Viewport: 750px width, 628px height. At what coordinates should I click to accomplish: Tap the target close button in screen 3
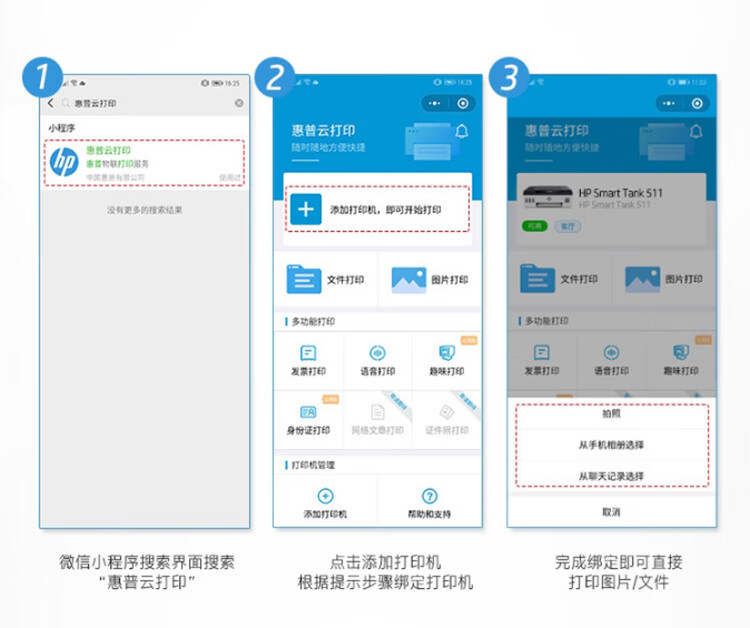697,103
